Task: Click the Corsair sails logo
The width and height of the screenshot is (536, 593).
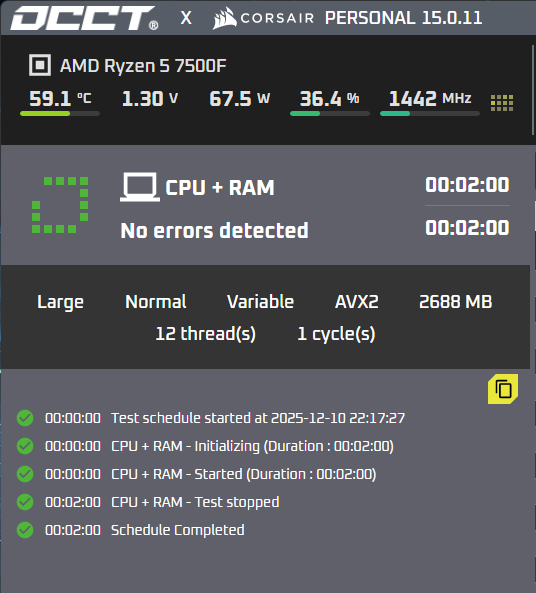Action: click(x=225, y=18)
